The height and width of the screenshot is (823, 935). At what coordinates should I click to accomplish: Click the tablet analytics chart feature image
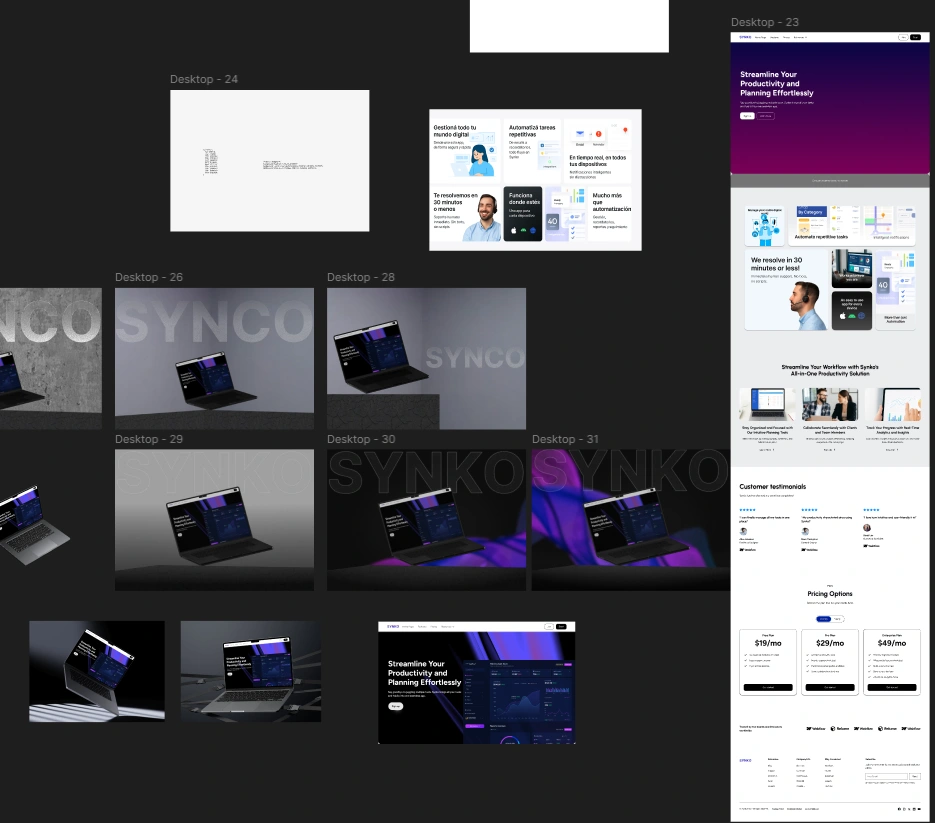point(892,405)
